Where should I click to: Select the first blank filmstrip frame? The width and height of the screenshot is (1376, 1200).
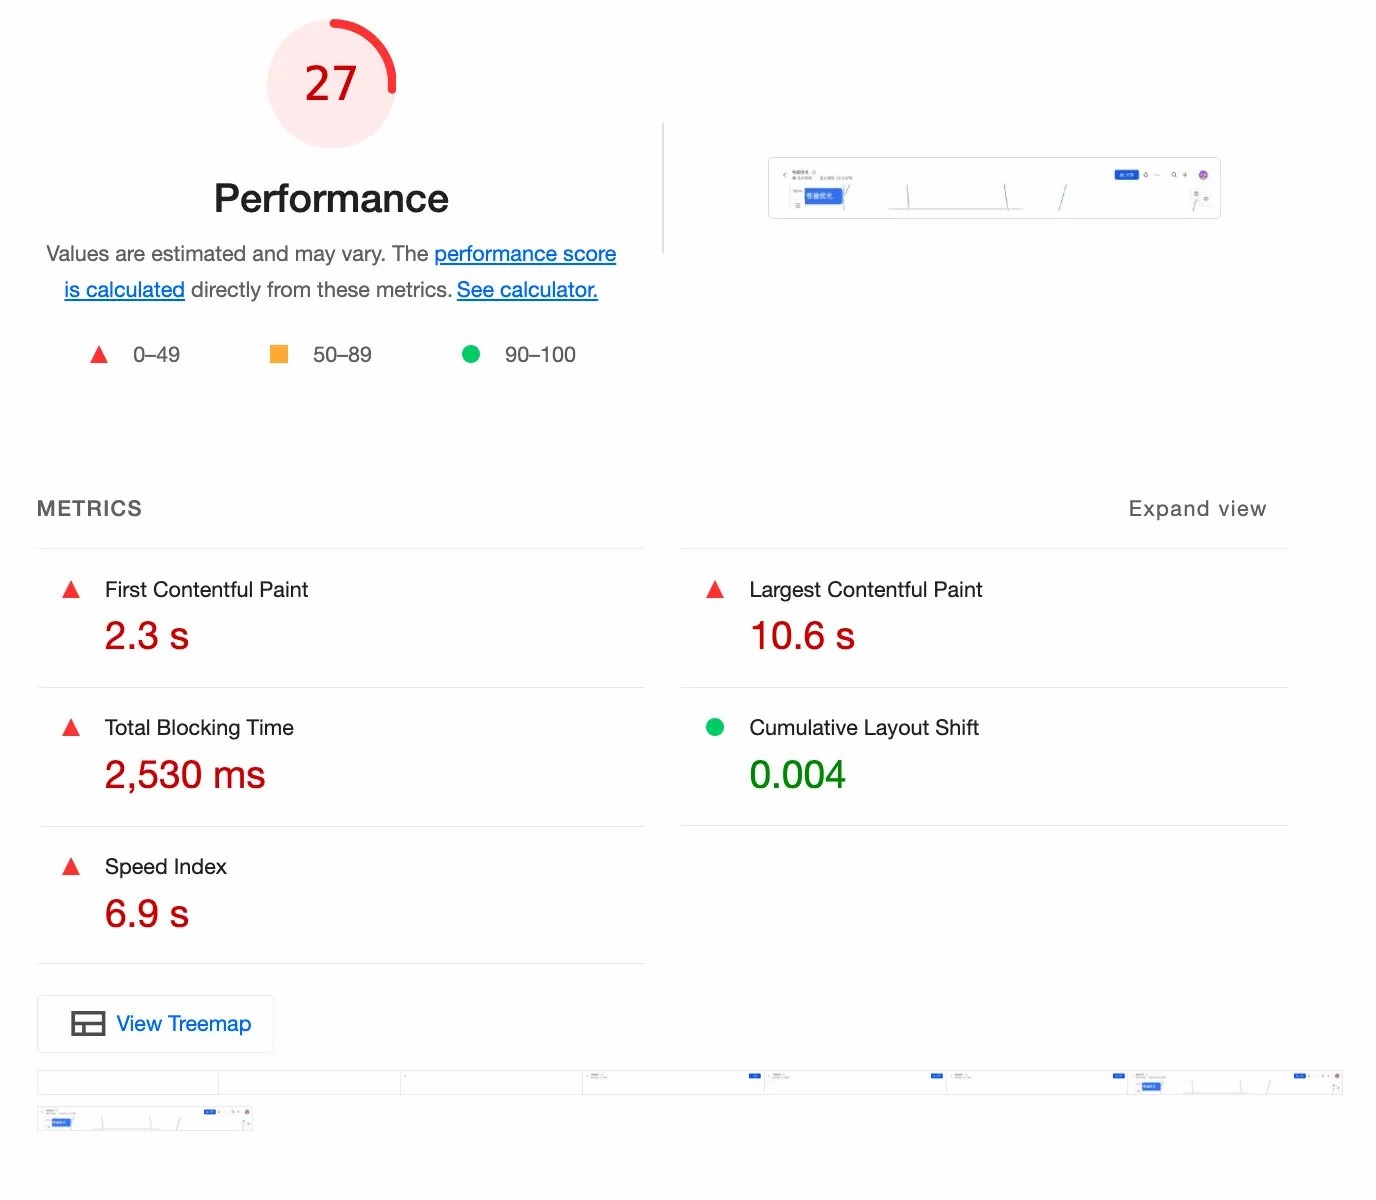[x=128, y=1083]
